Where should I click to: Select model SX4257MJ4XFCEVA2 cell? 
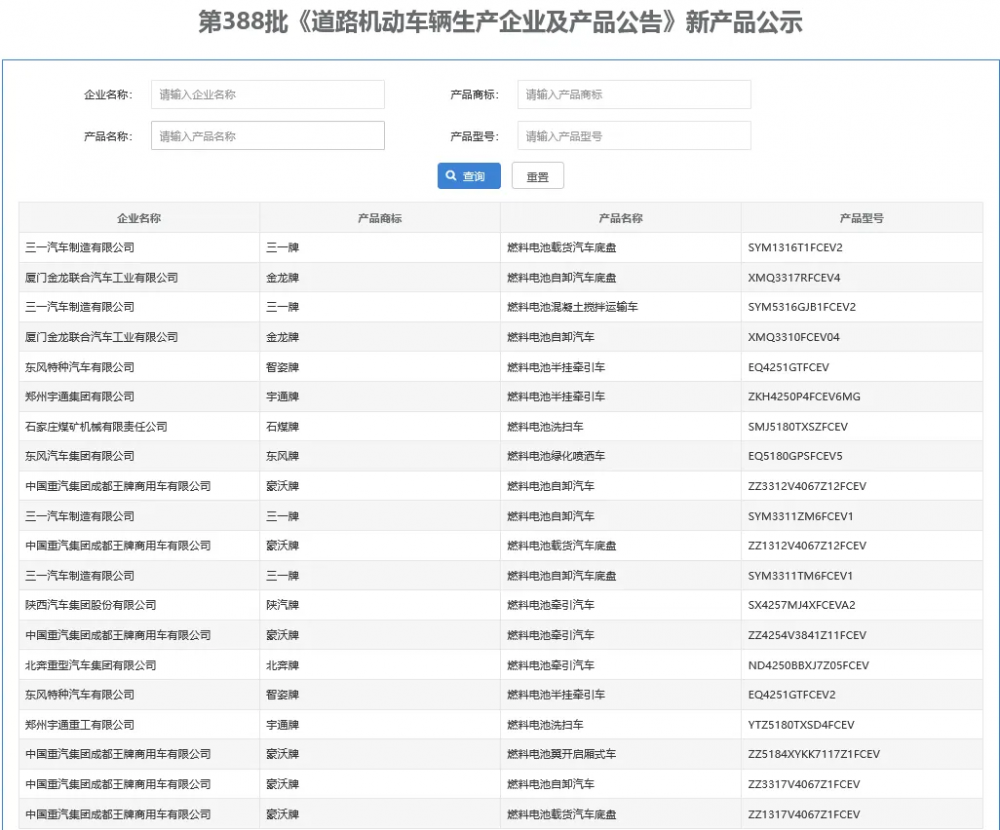click(862, 605)
